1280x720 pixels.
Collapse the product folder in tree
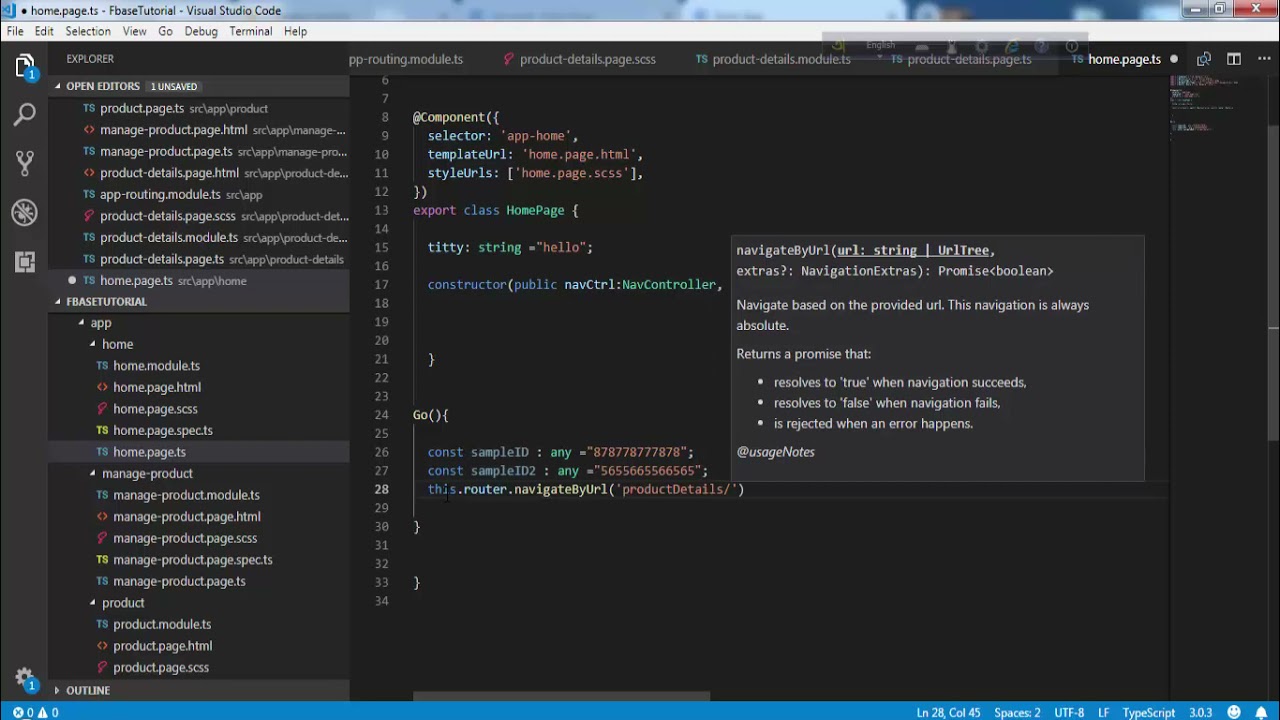pyautogui.click(x=123, y=602)
